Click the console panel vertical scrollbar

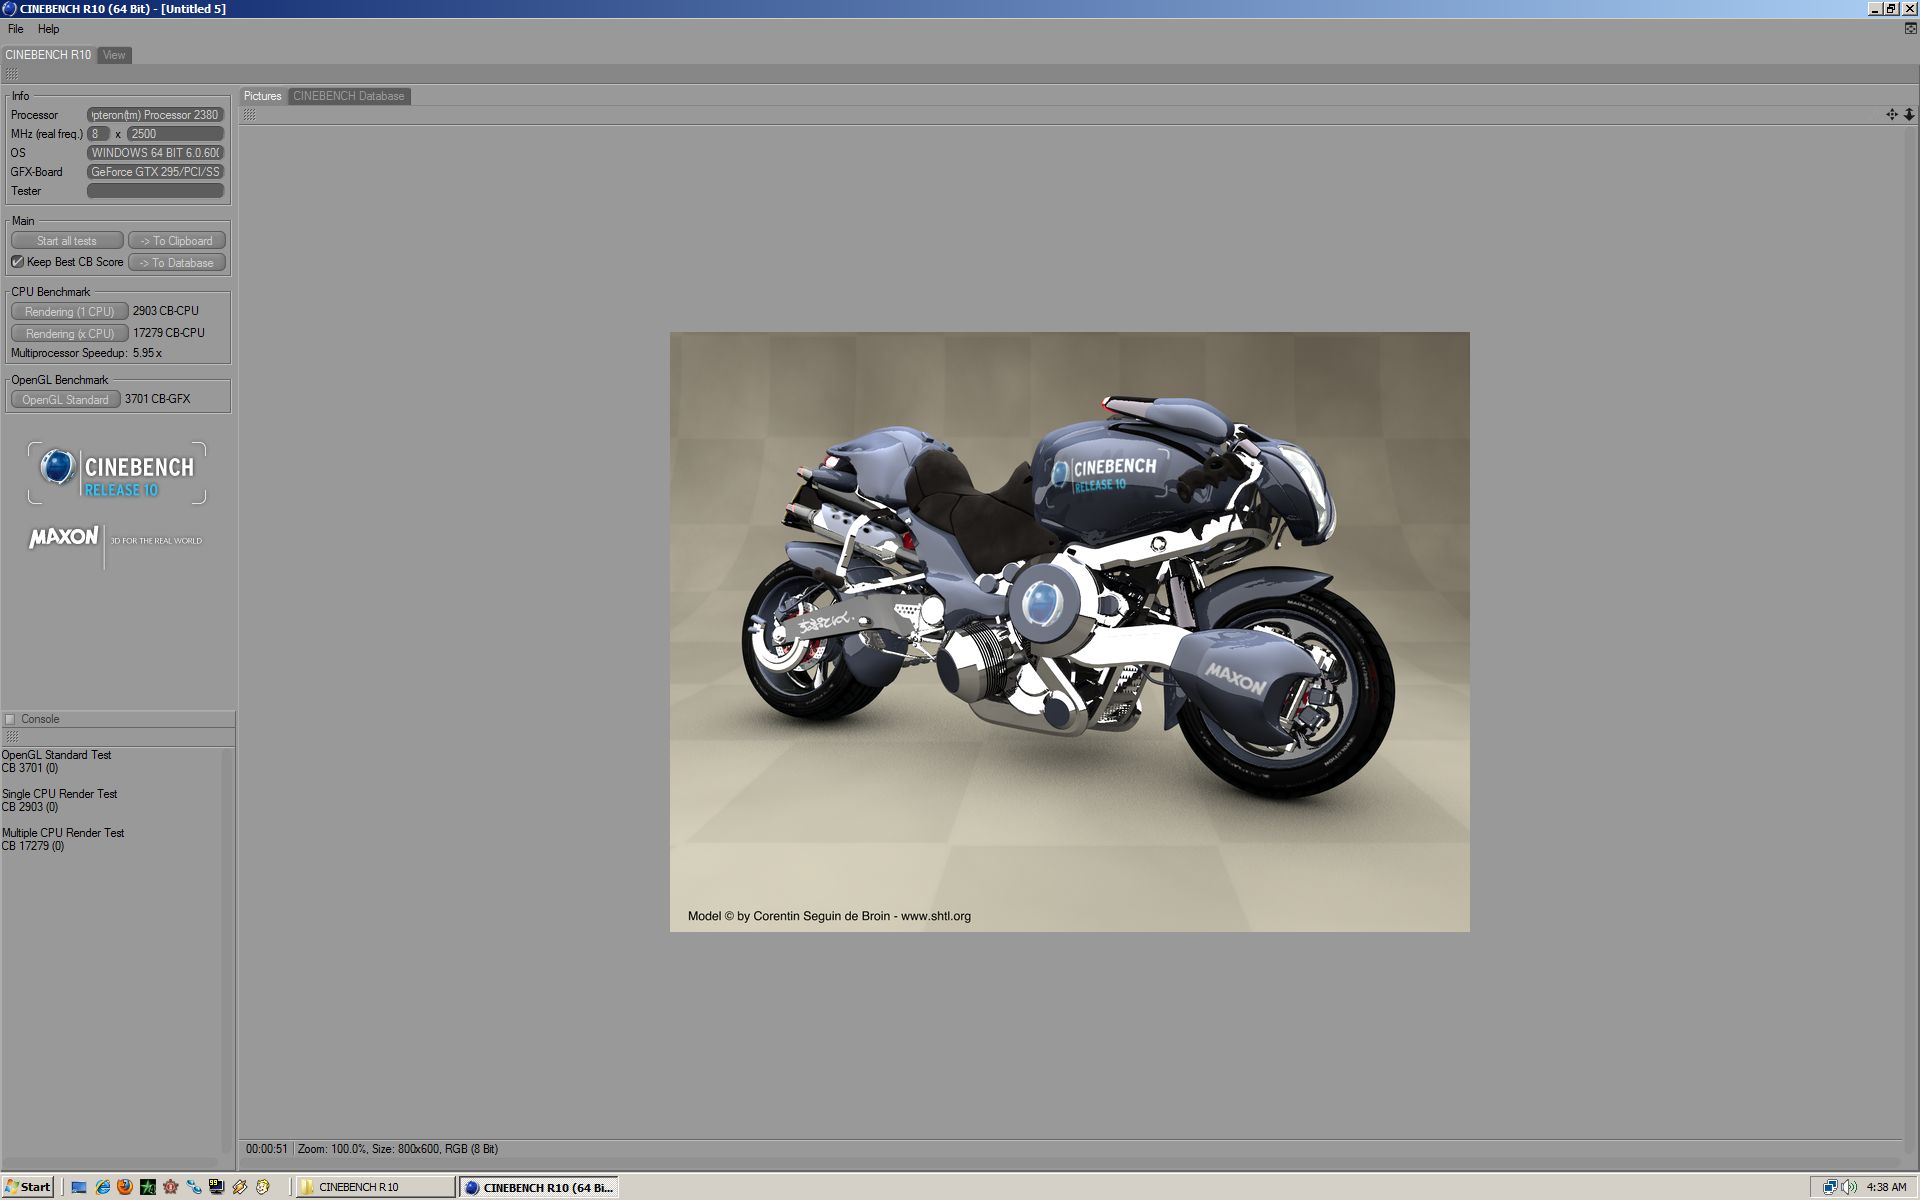pyautogui.click(x=226, y=950)
